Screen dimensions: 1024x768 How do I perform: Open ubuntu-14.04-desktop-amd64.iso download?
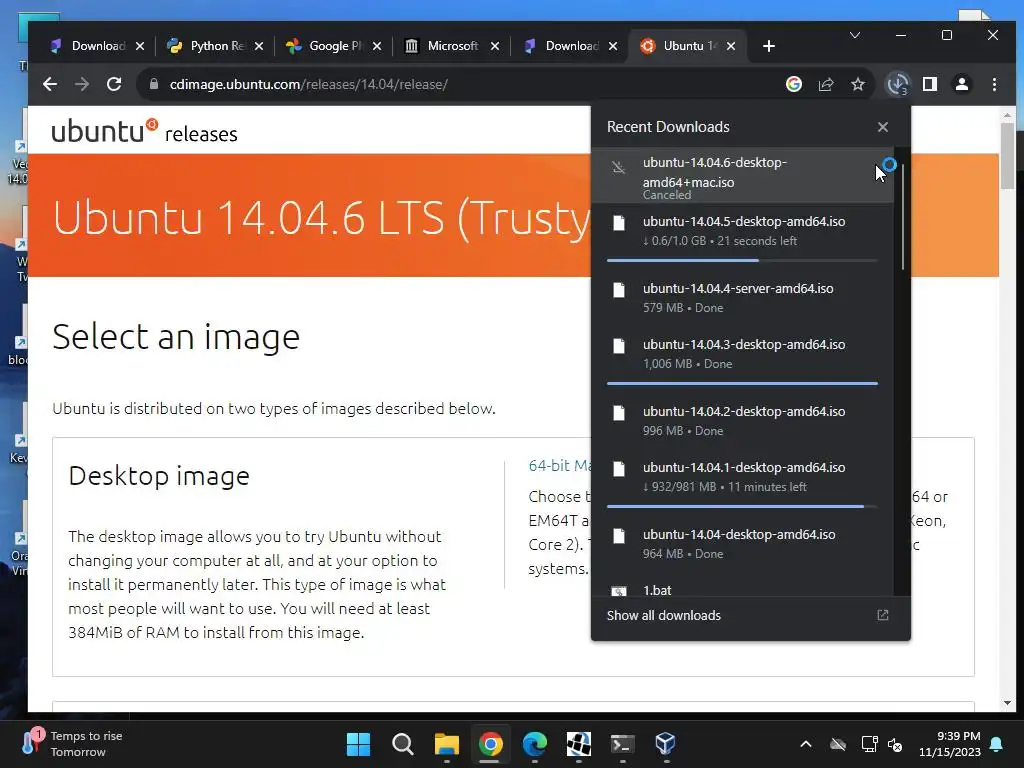tap(742, 544)
